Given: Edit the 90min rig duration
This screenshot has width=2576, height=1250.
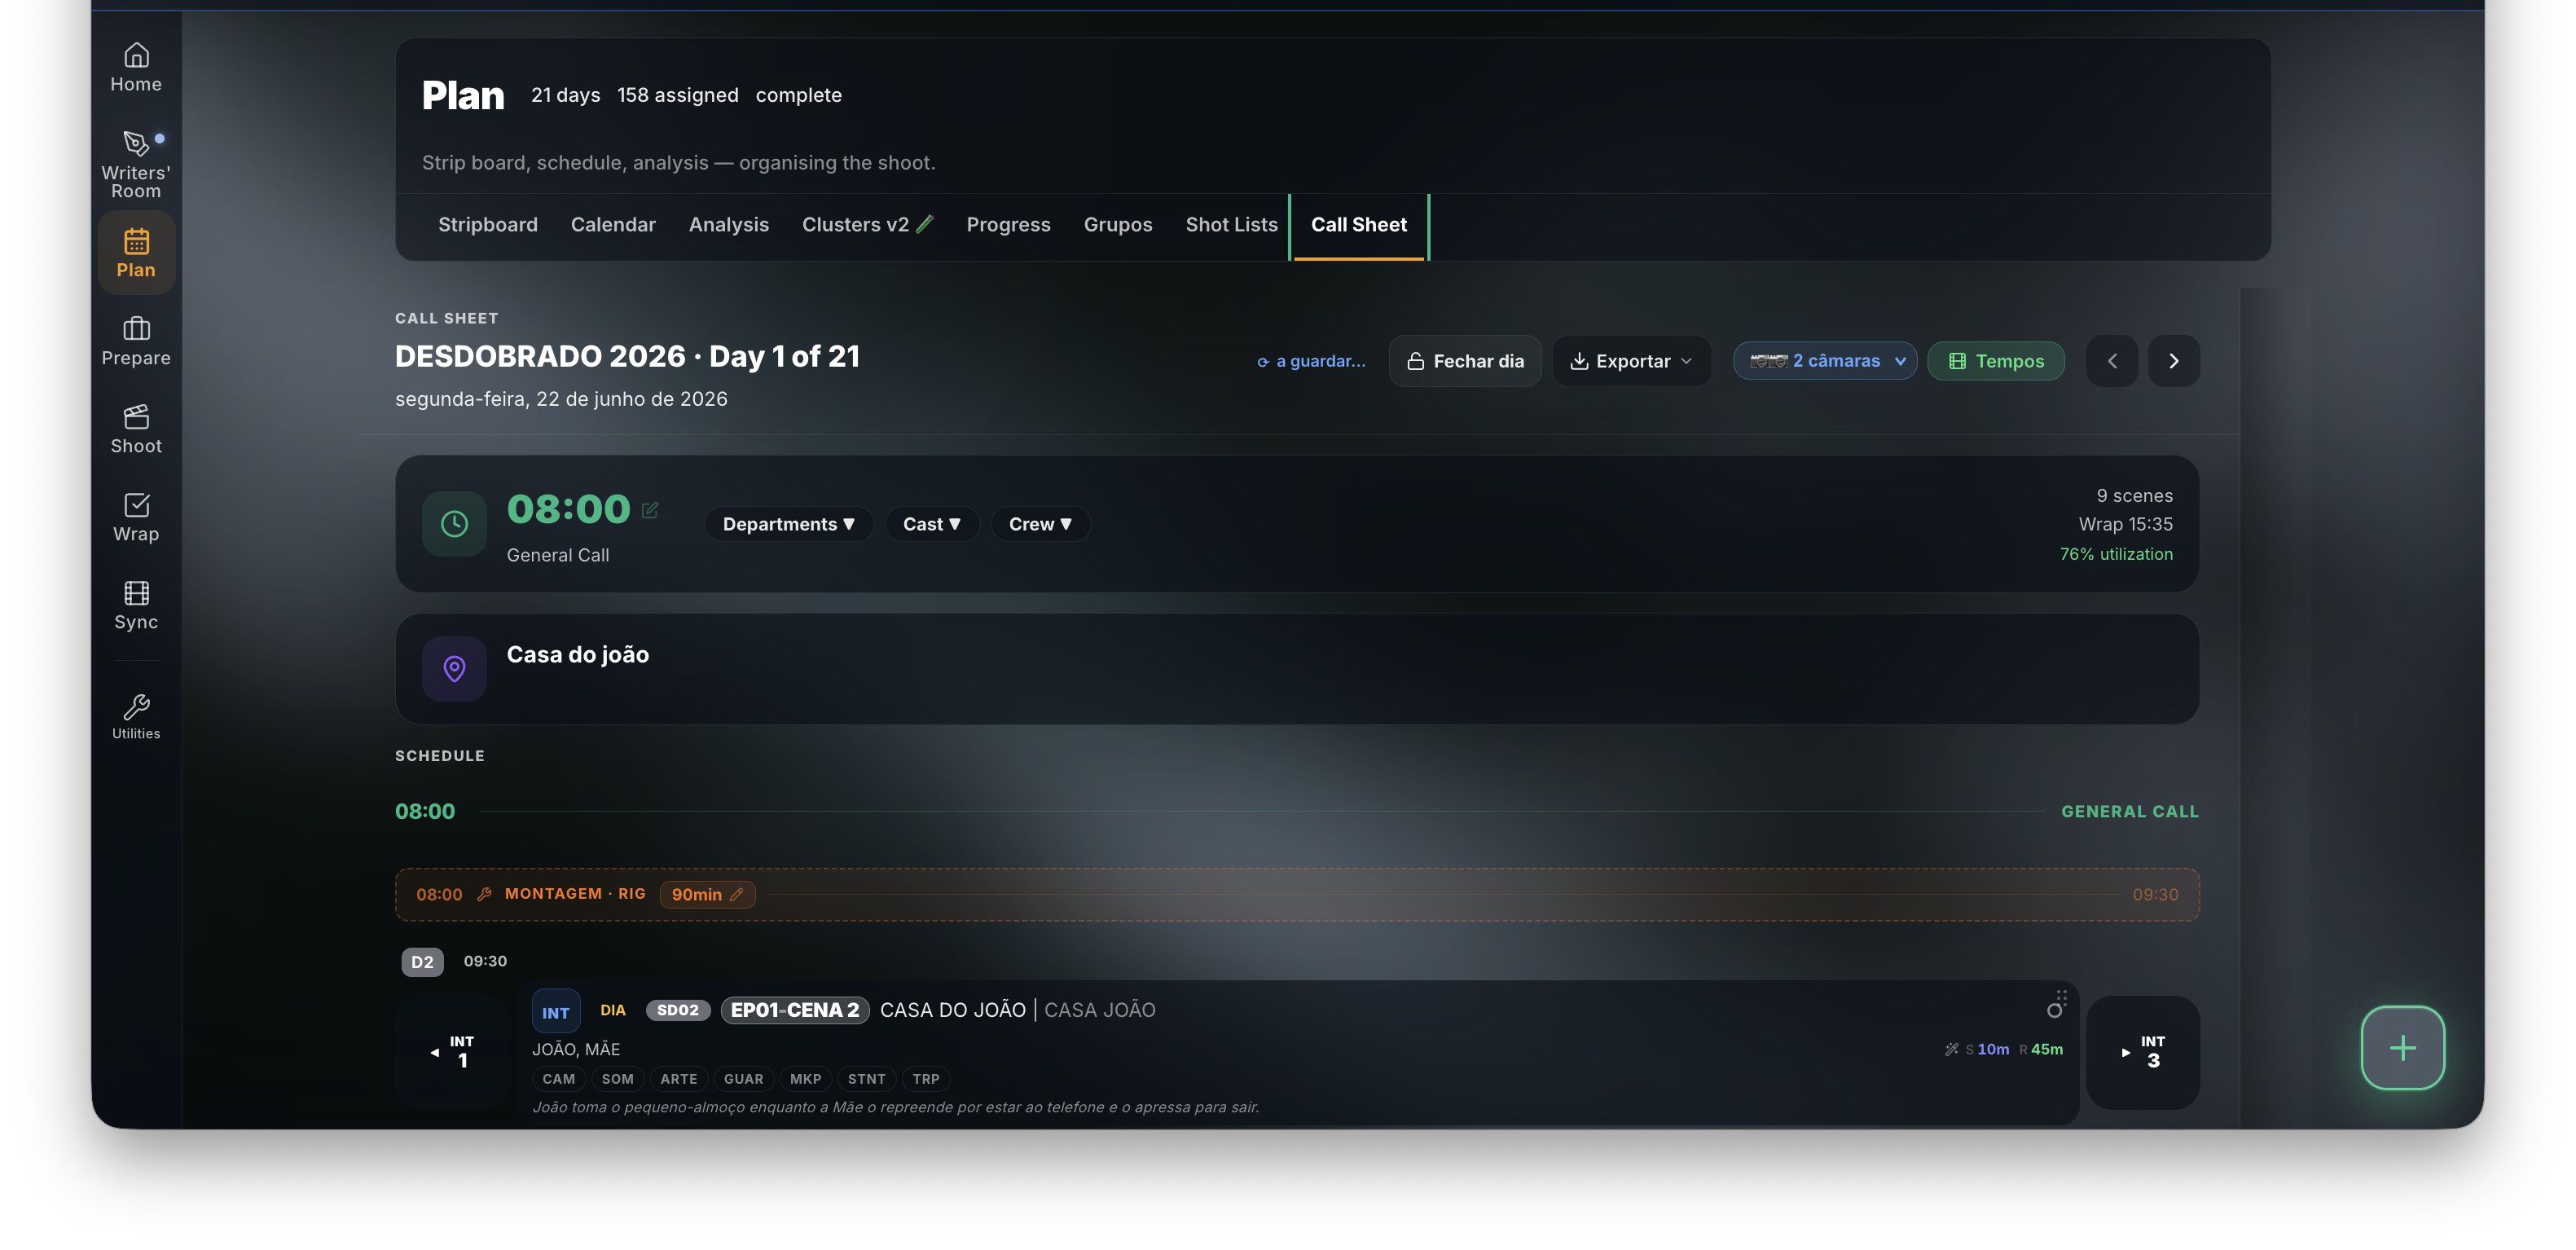Looking at the screenshot, I should tap(707, 894).
